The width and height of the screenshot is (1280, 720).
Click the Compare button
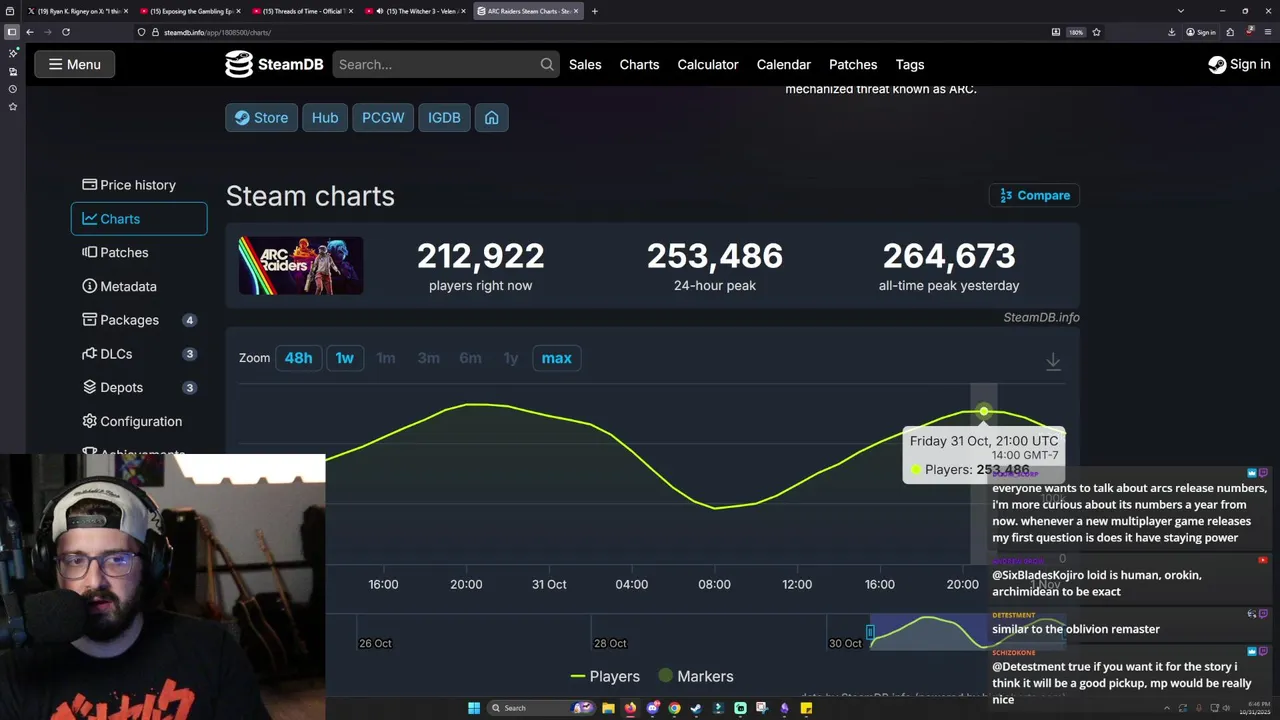(x=1035, y=195)
